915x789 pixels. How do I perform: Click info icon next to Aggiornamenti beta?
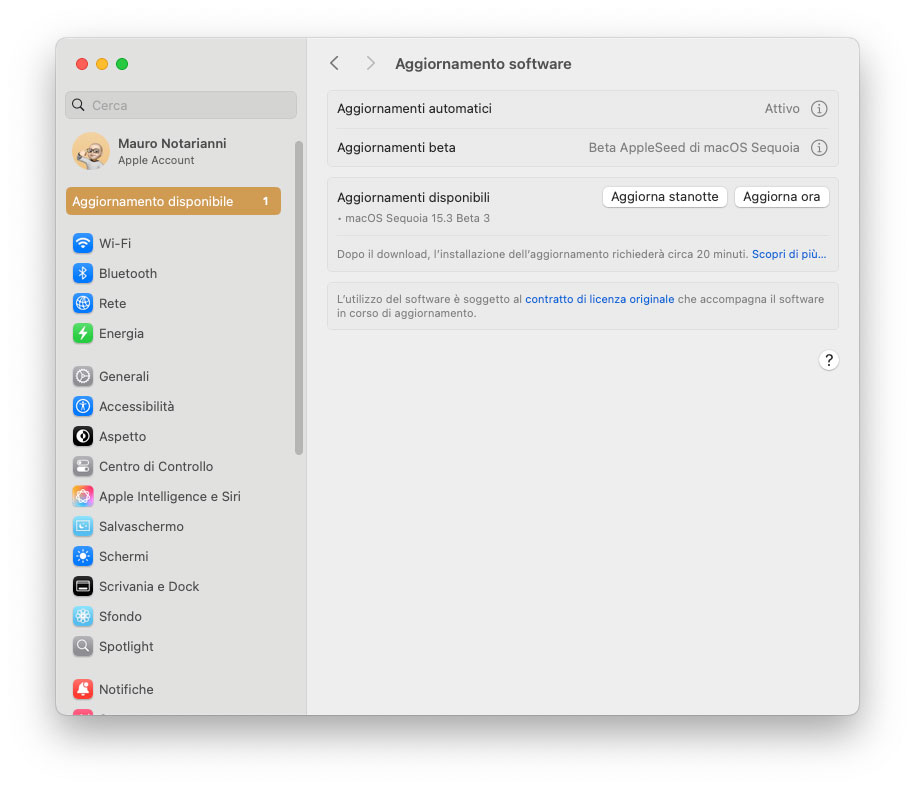pyautogui.click(x=819, y=147)
